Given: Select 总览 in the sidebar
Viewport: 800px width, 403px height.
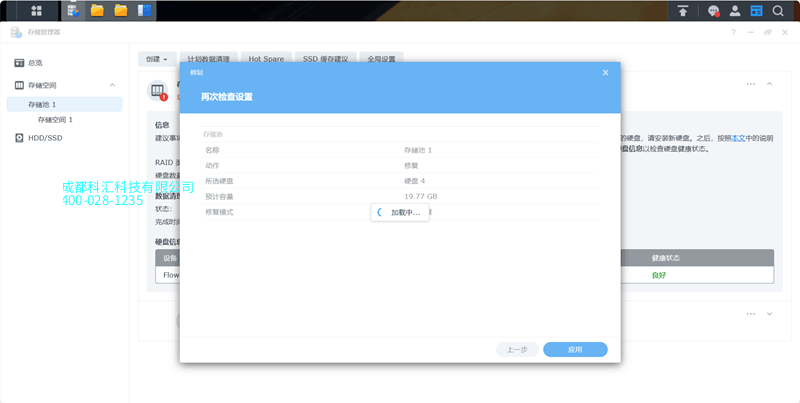Looking at the screenshot, I should [35, 63].
